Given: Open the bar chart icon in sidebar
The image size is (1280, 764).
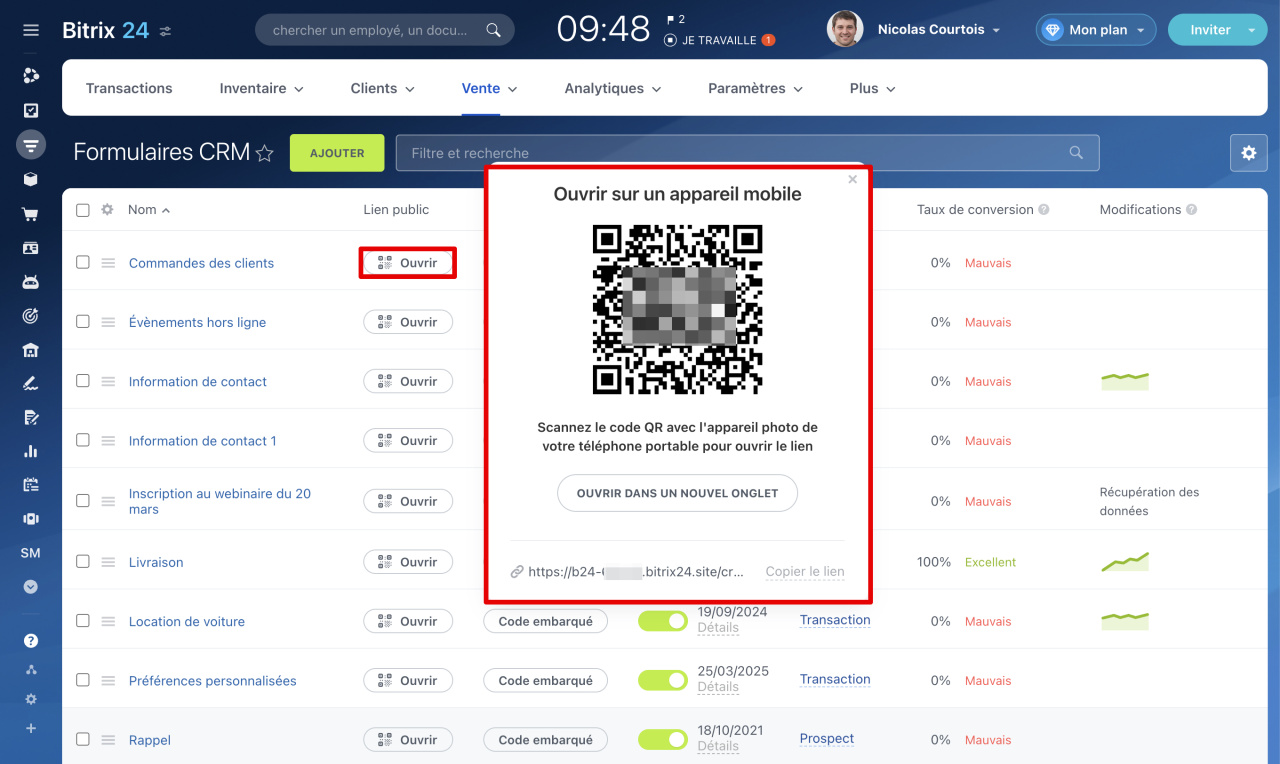Looking at the screenshot, I should (31, 451).
